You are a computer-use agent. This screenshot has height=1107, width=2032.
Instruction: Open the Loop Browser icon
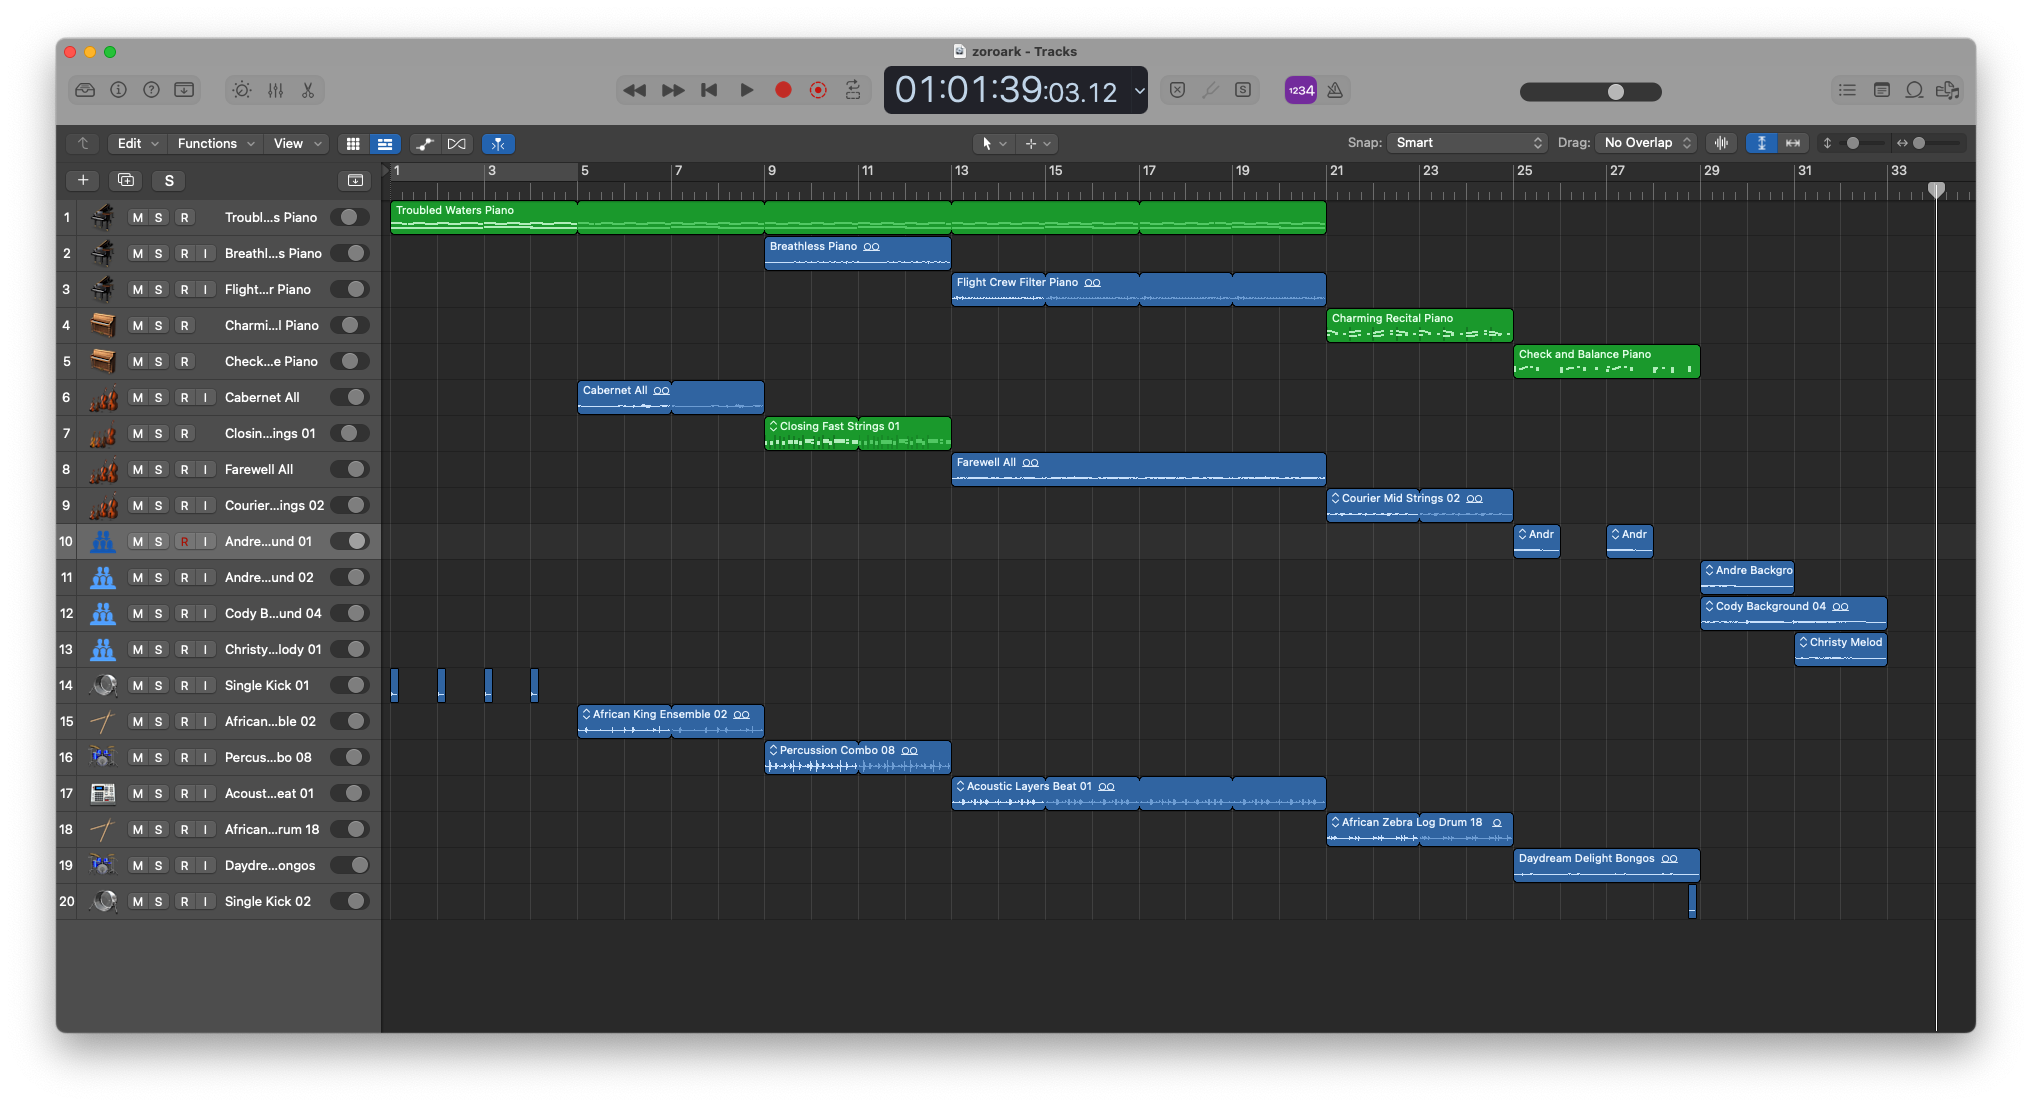click(1914, 90)
